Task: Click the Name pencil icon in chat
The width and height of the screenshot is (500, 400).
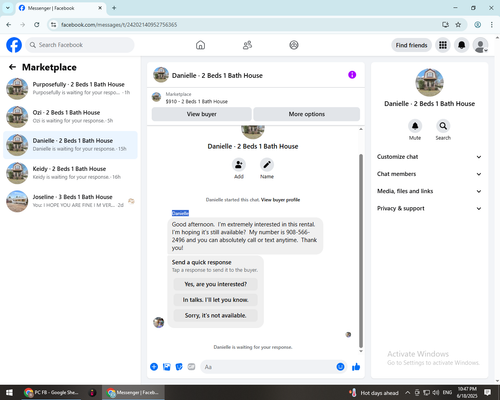Action: (267, 164)
